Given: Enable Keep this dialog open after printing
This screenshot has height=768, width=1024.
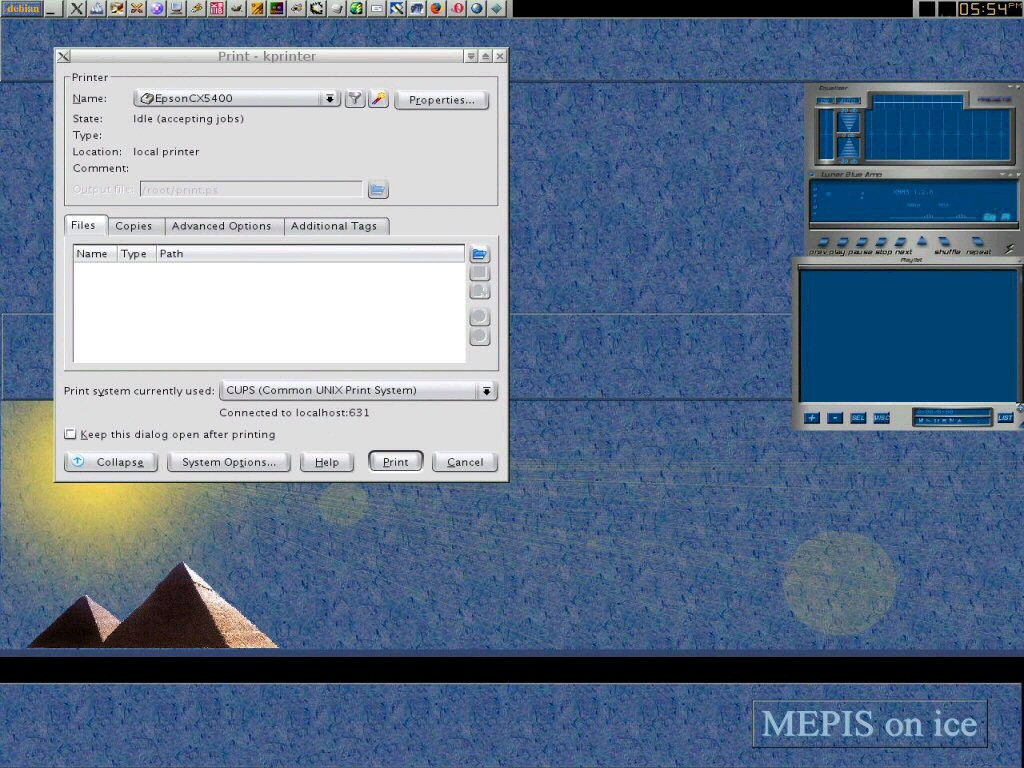Looking at the screenshot, I should point(70,435).
